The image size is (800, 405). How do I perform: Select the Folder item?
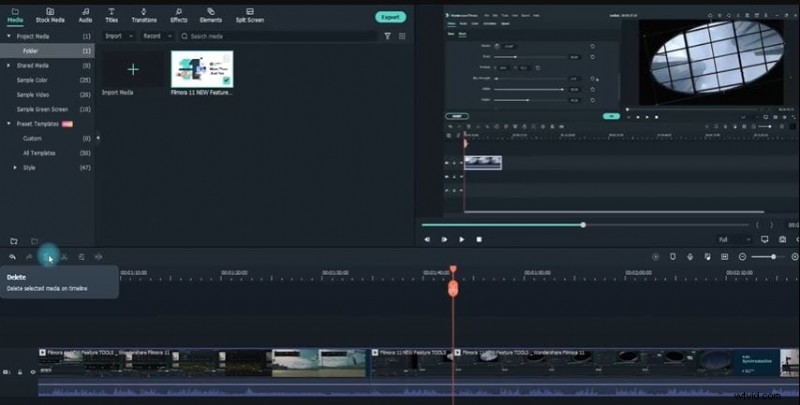[x=47, y=51]
